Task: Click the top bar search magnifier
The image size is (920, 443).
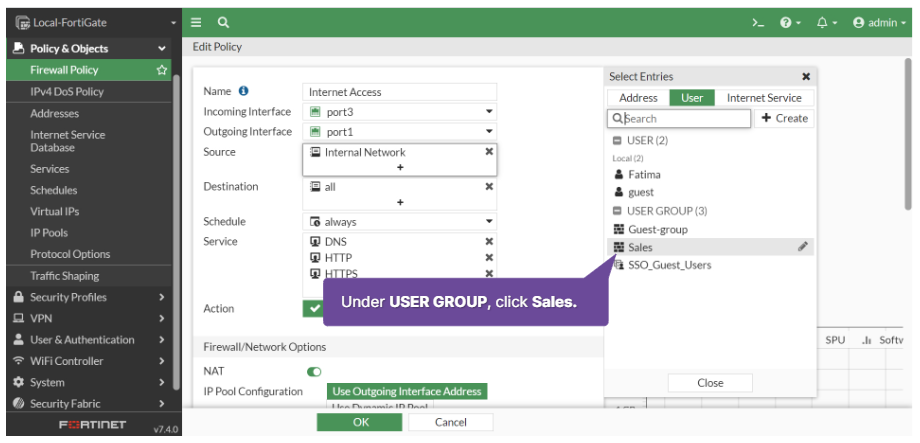Action: [223, 23]
